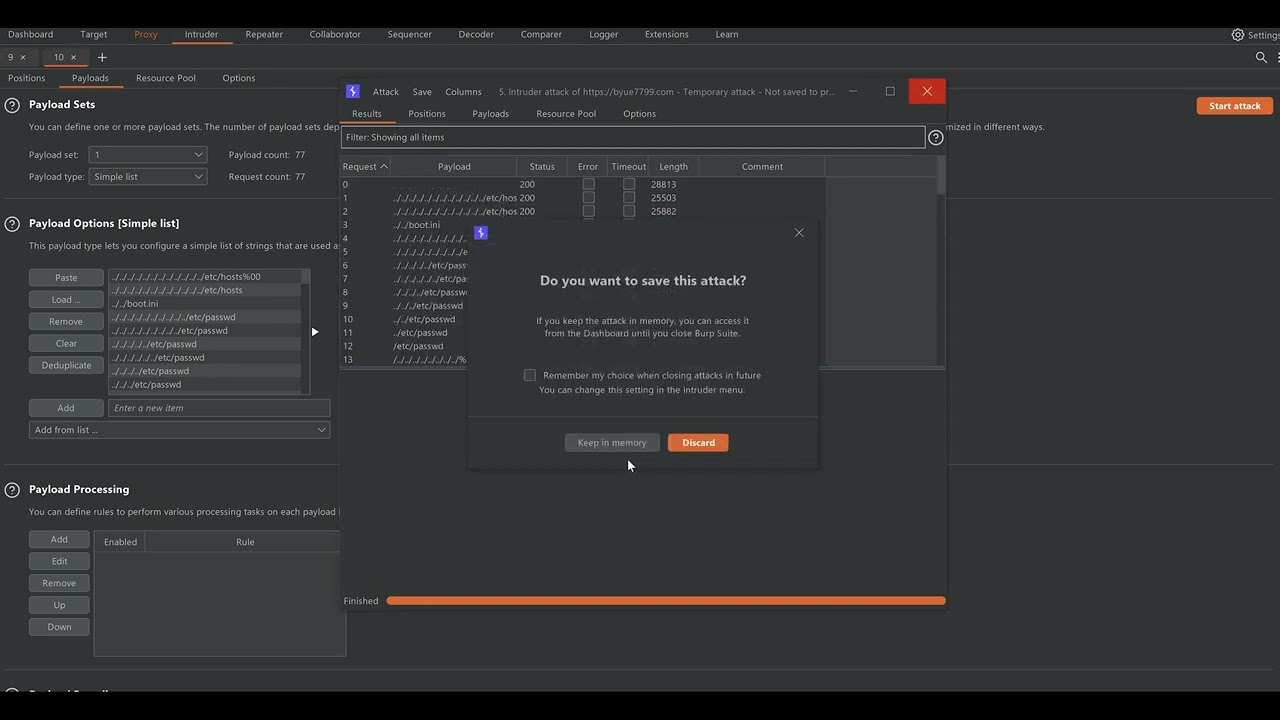Toggle Timeout checkbox for request 2

(x=629, y=212)
